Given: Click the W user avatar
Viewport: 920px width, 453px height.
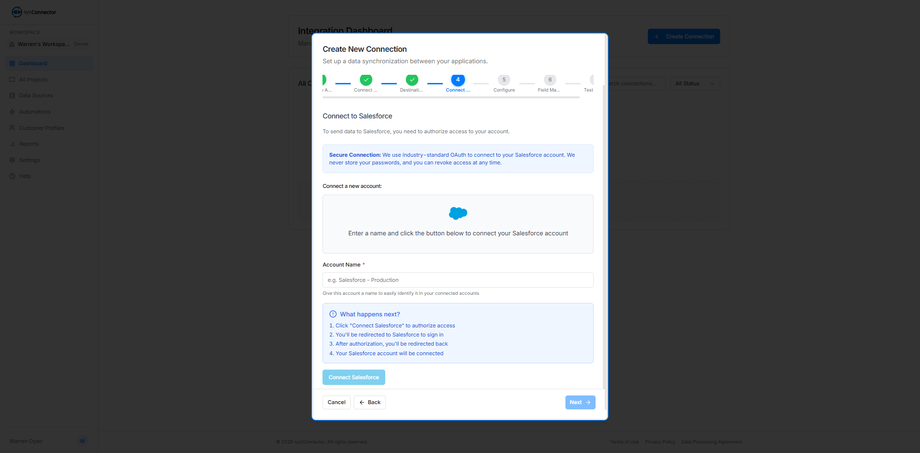Looking at the screenshot, I should pos(82,441).
